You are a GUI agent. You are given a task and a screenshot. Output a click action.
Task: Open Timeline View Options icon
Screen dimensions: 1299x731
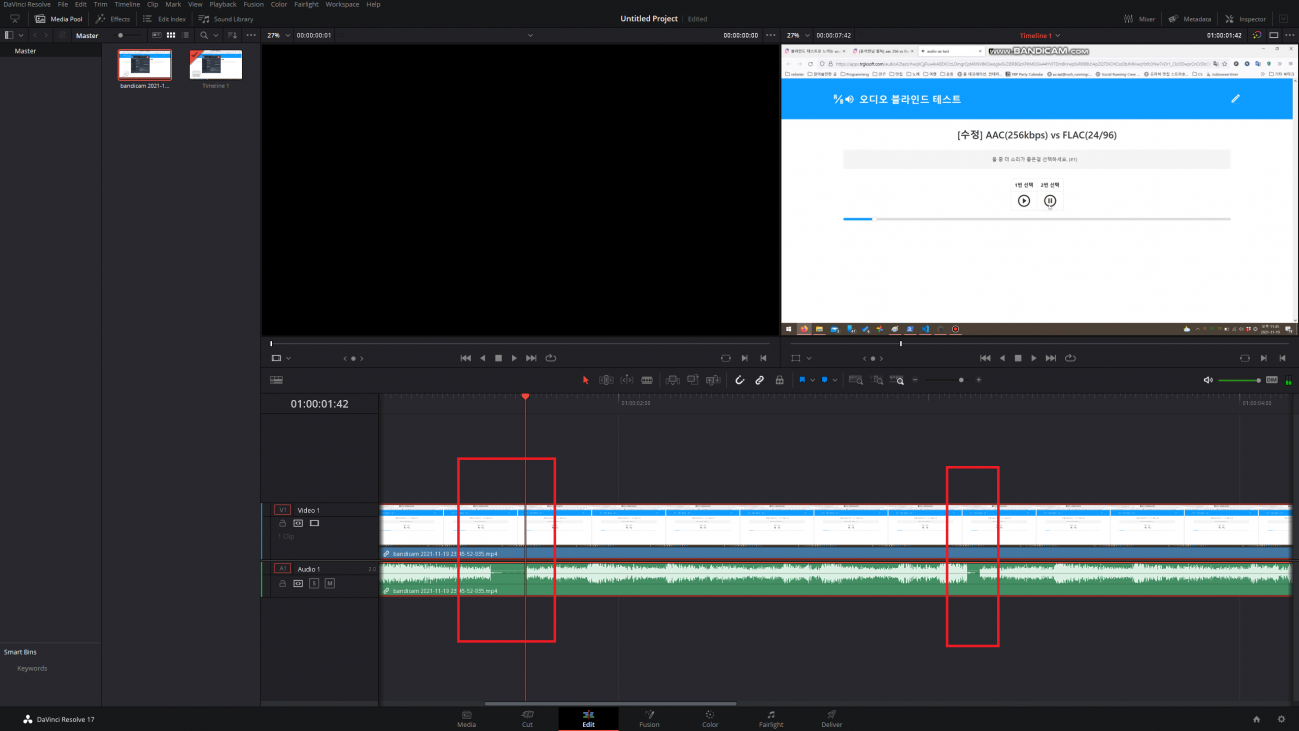[x=277, y=380]
